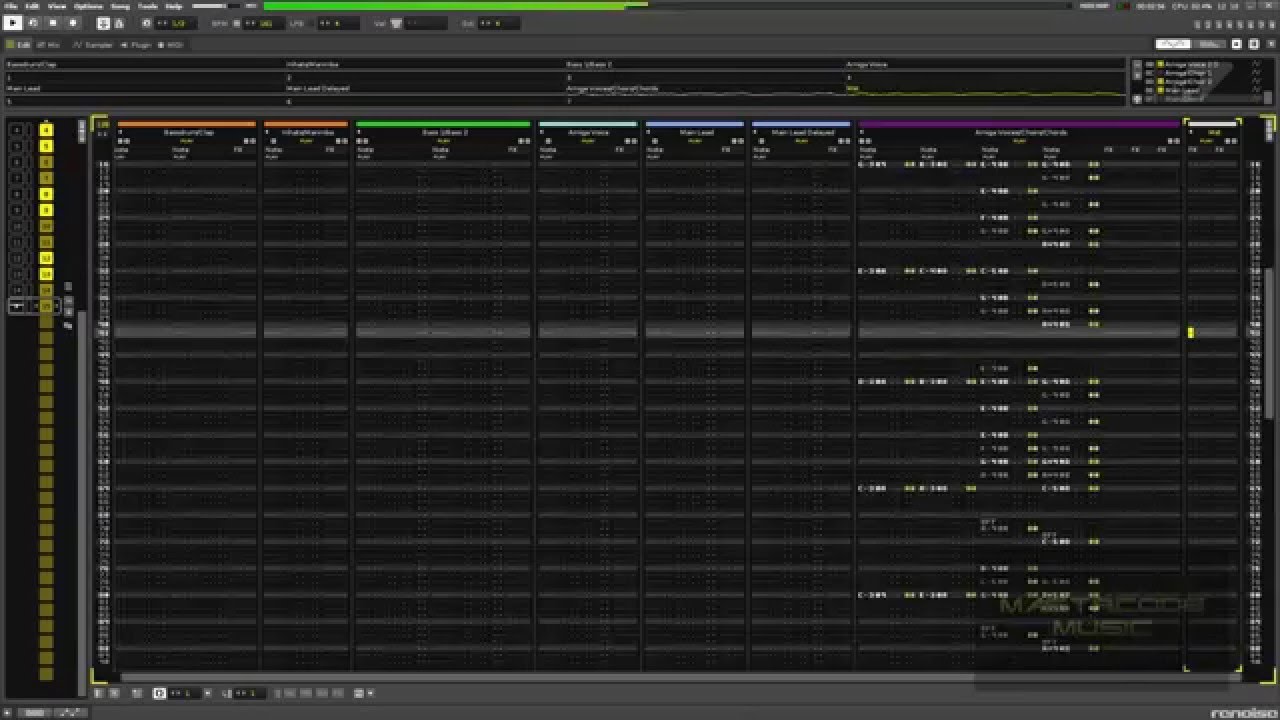Switch to the Sampler tab

coord(93,45)
